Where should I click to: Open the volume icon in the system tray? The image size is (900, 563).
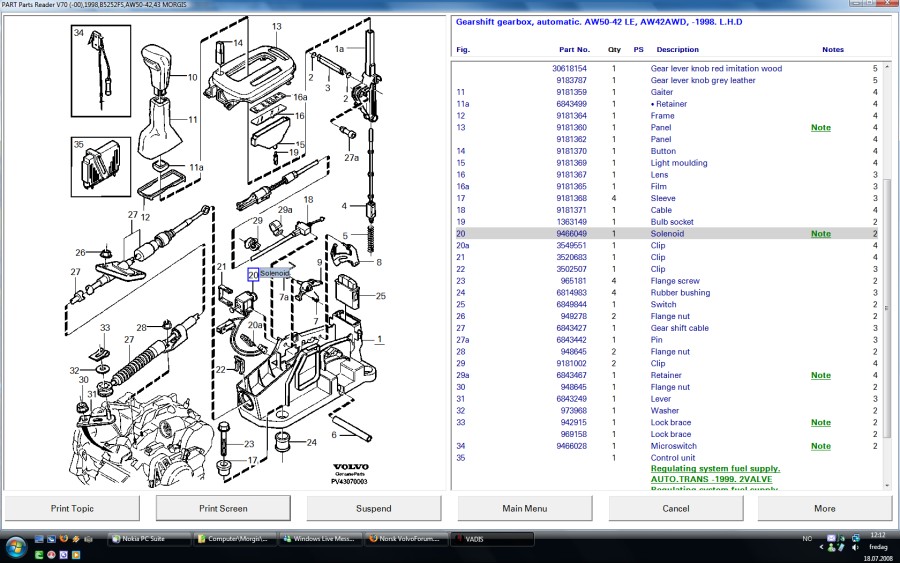click(x=855, y=548)
